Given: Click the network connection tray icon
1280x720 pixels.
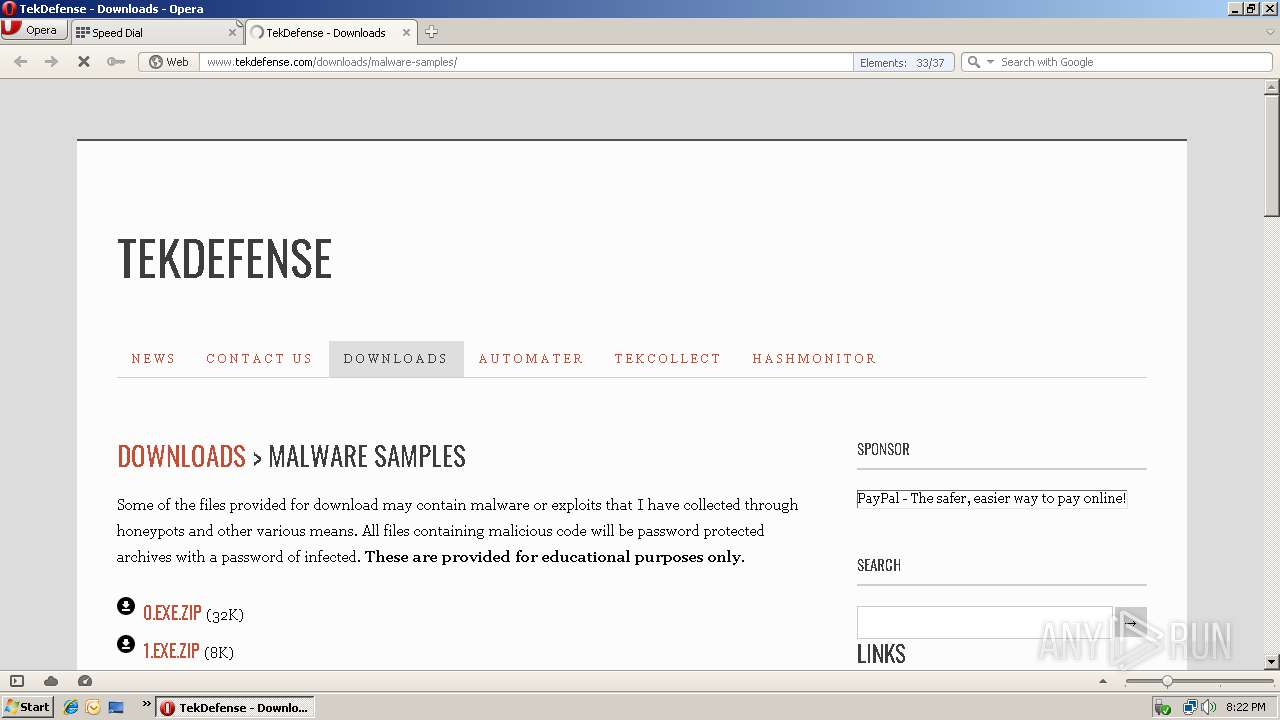Looking at the screenshot, I should tap(1190, 707).
